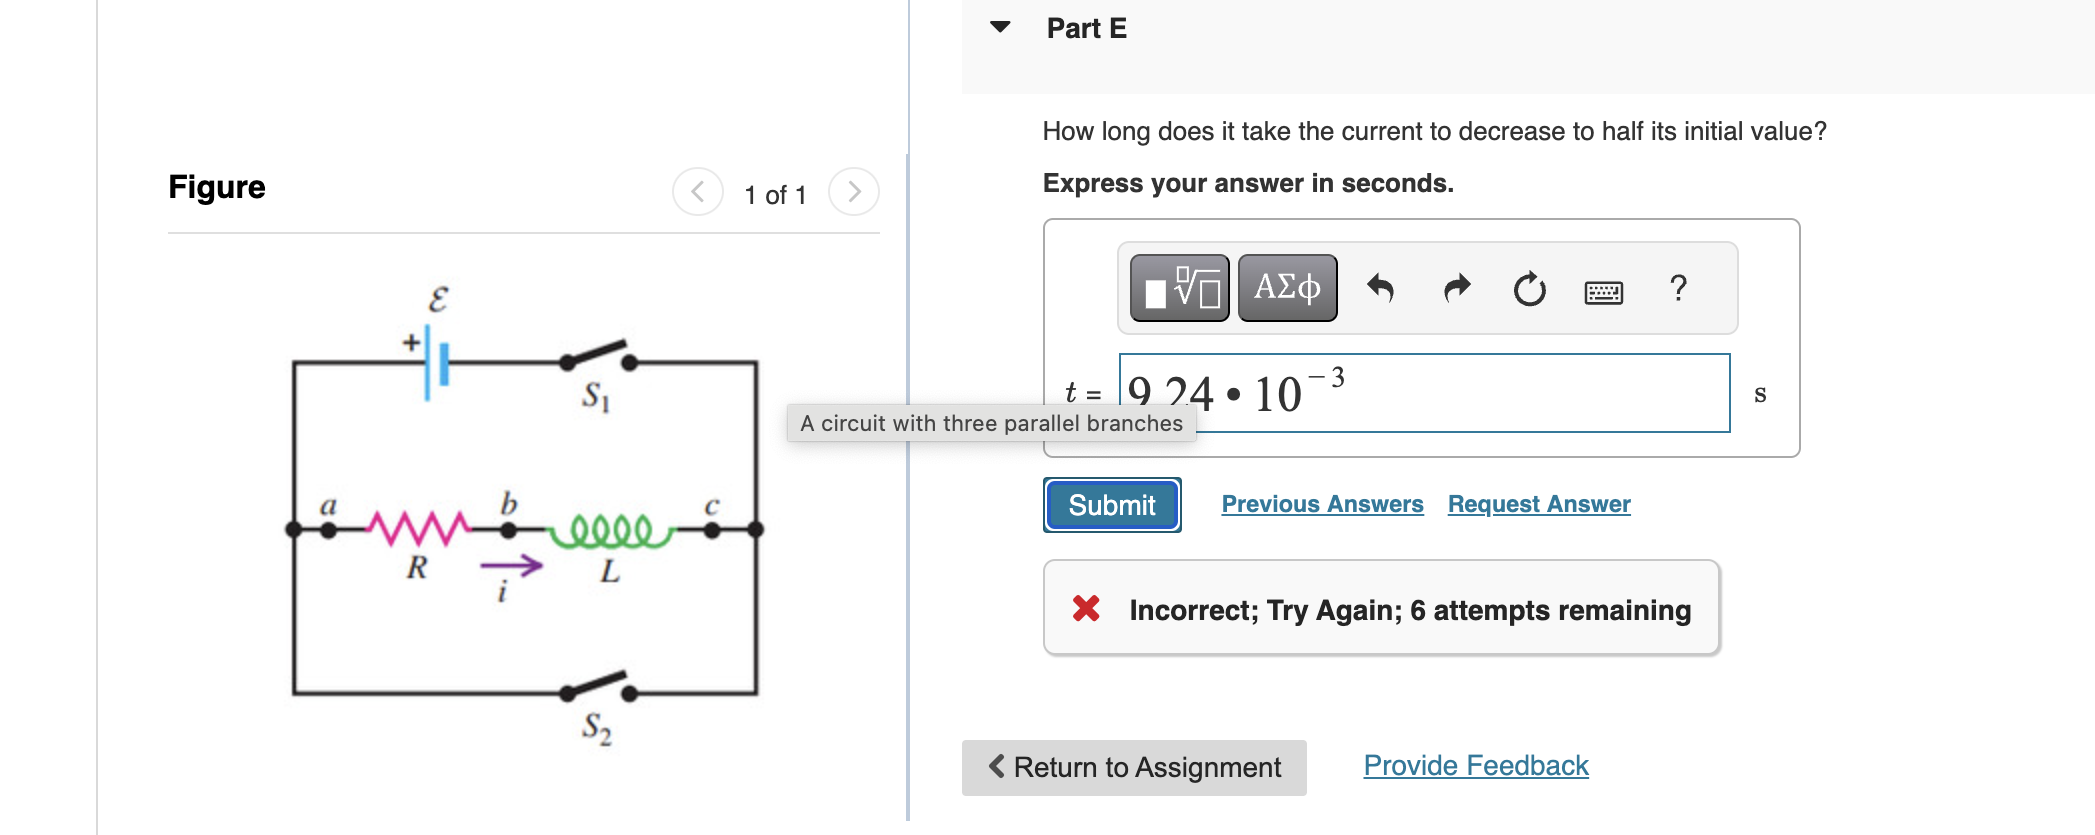Open the on-screen keyboard icon
The image size is (2095, 835).
(1602, 291)
